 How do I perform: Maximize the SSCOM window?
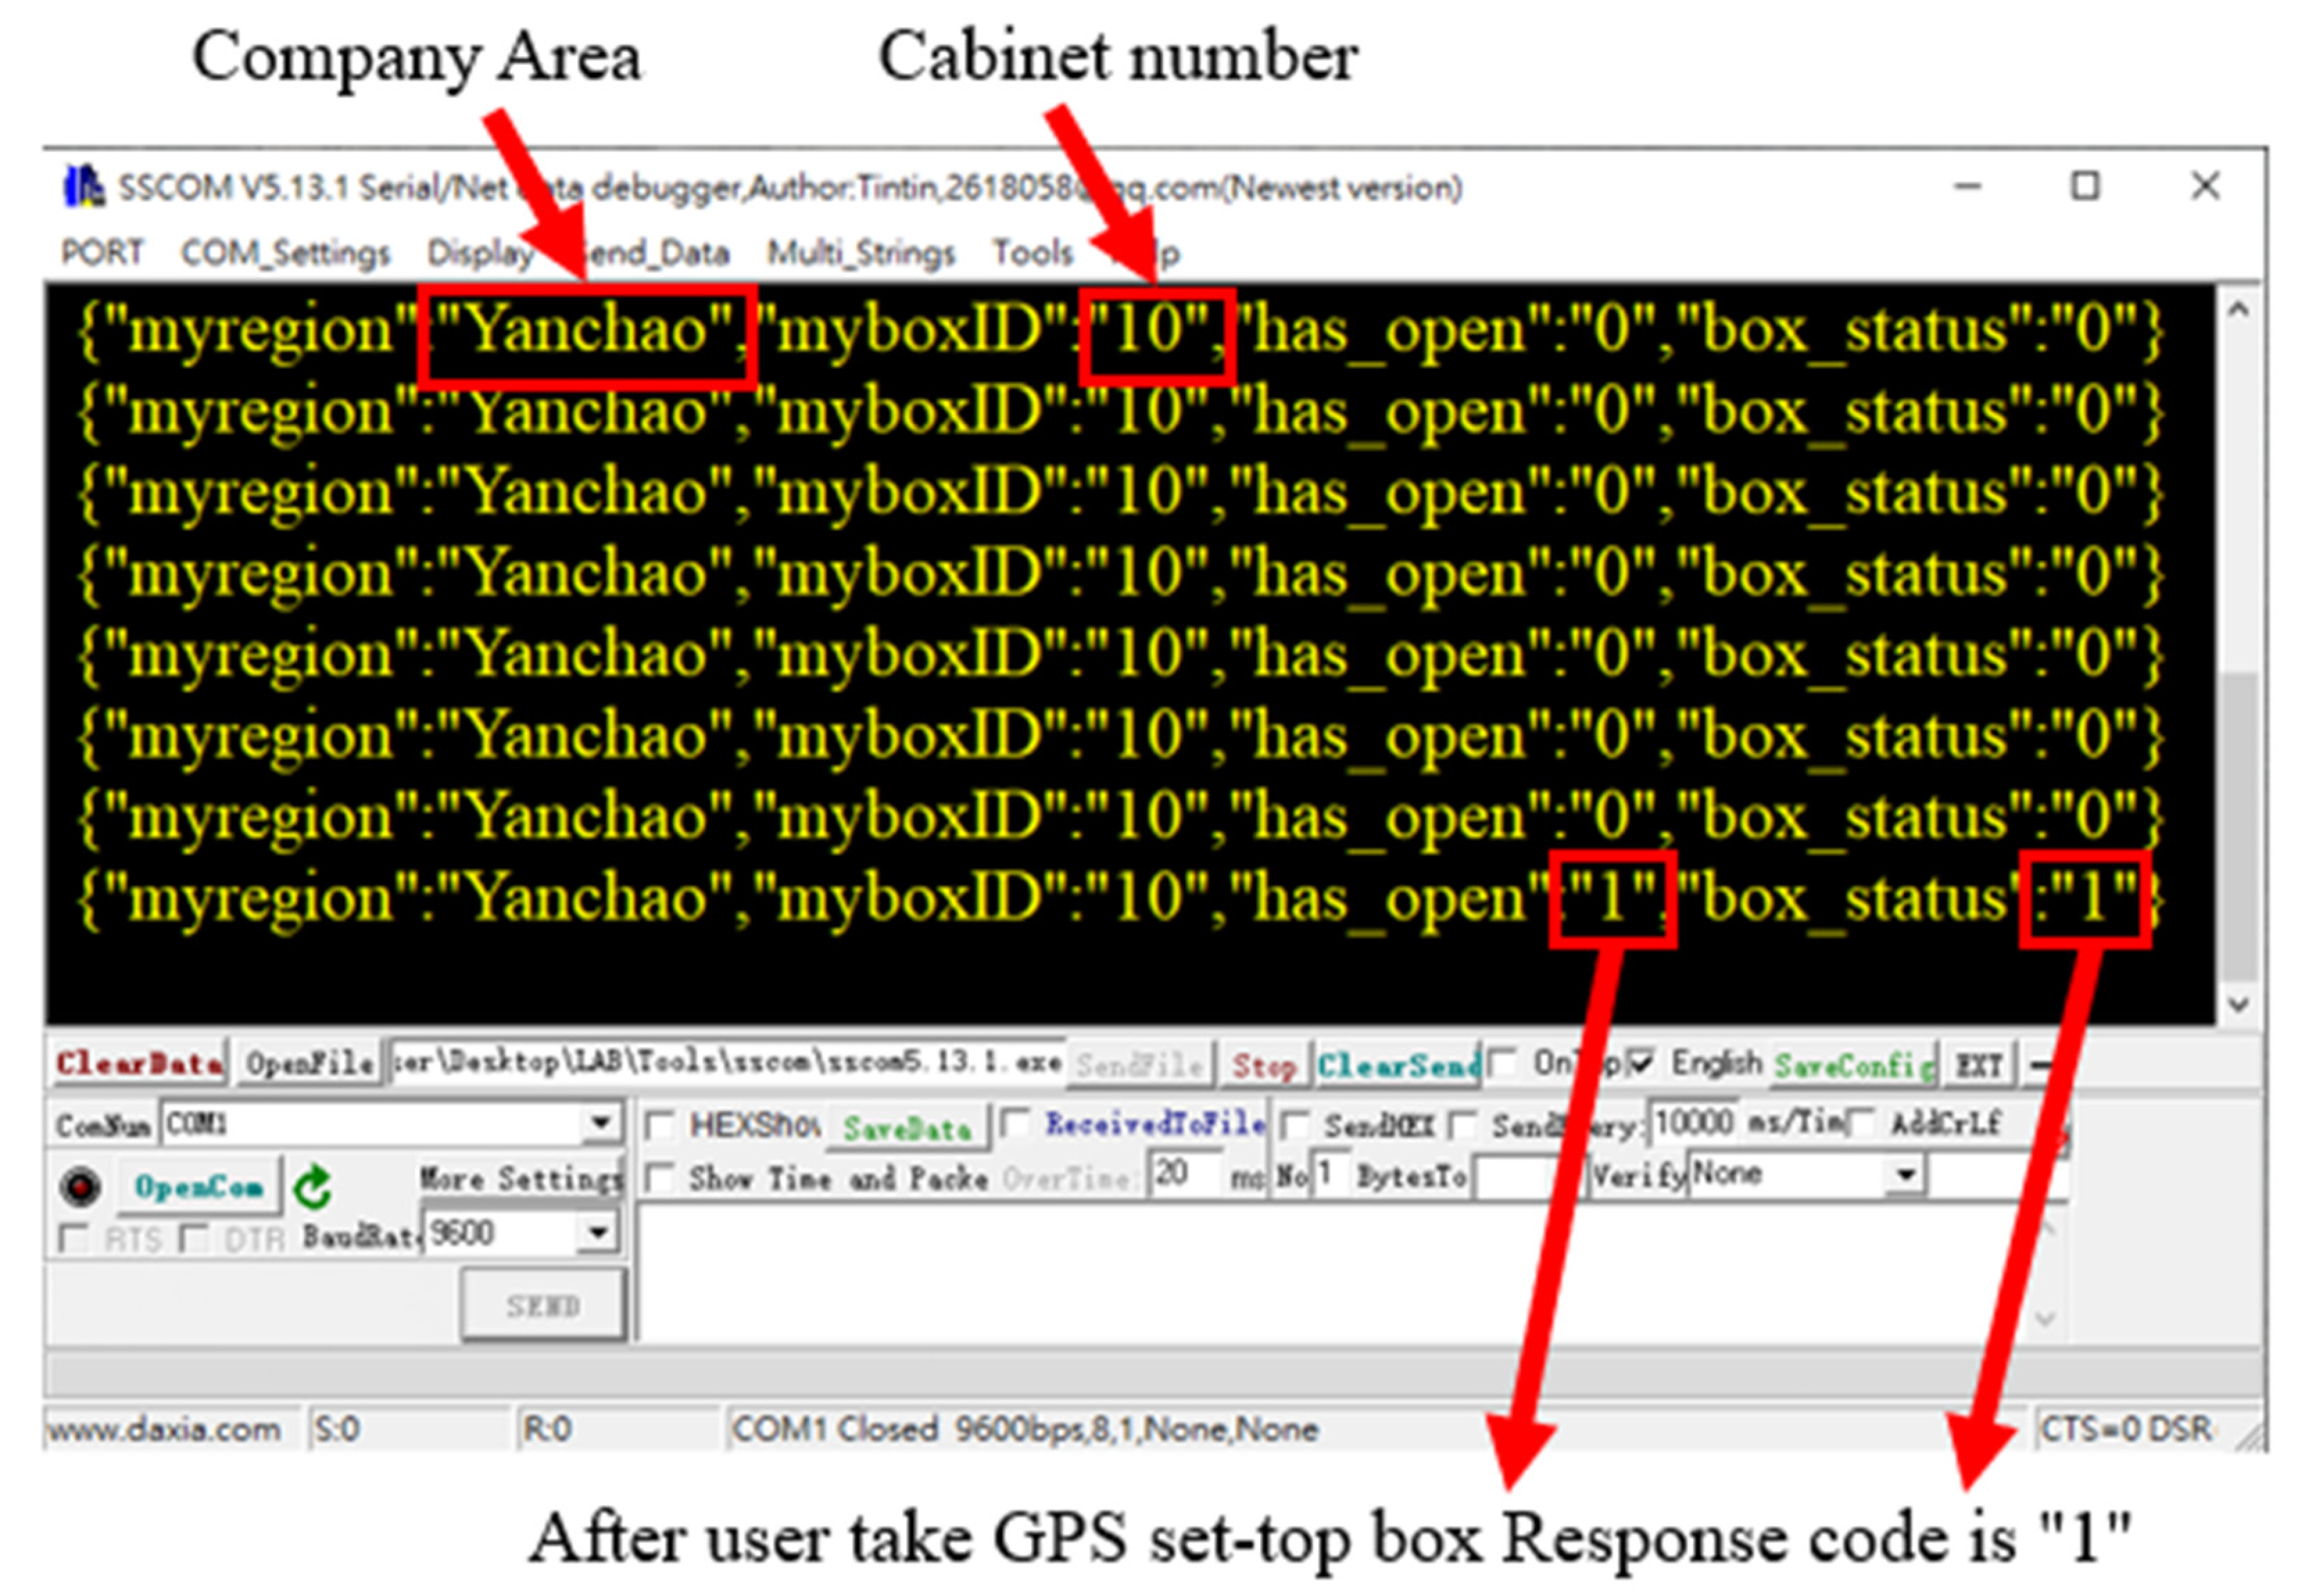pos(2084,187)
